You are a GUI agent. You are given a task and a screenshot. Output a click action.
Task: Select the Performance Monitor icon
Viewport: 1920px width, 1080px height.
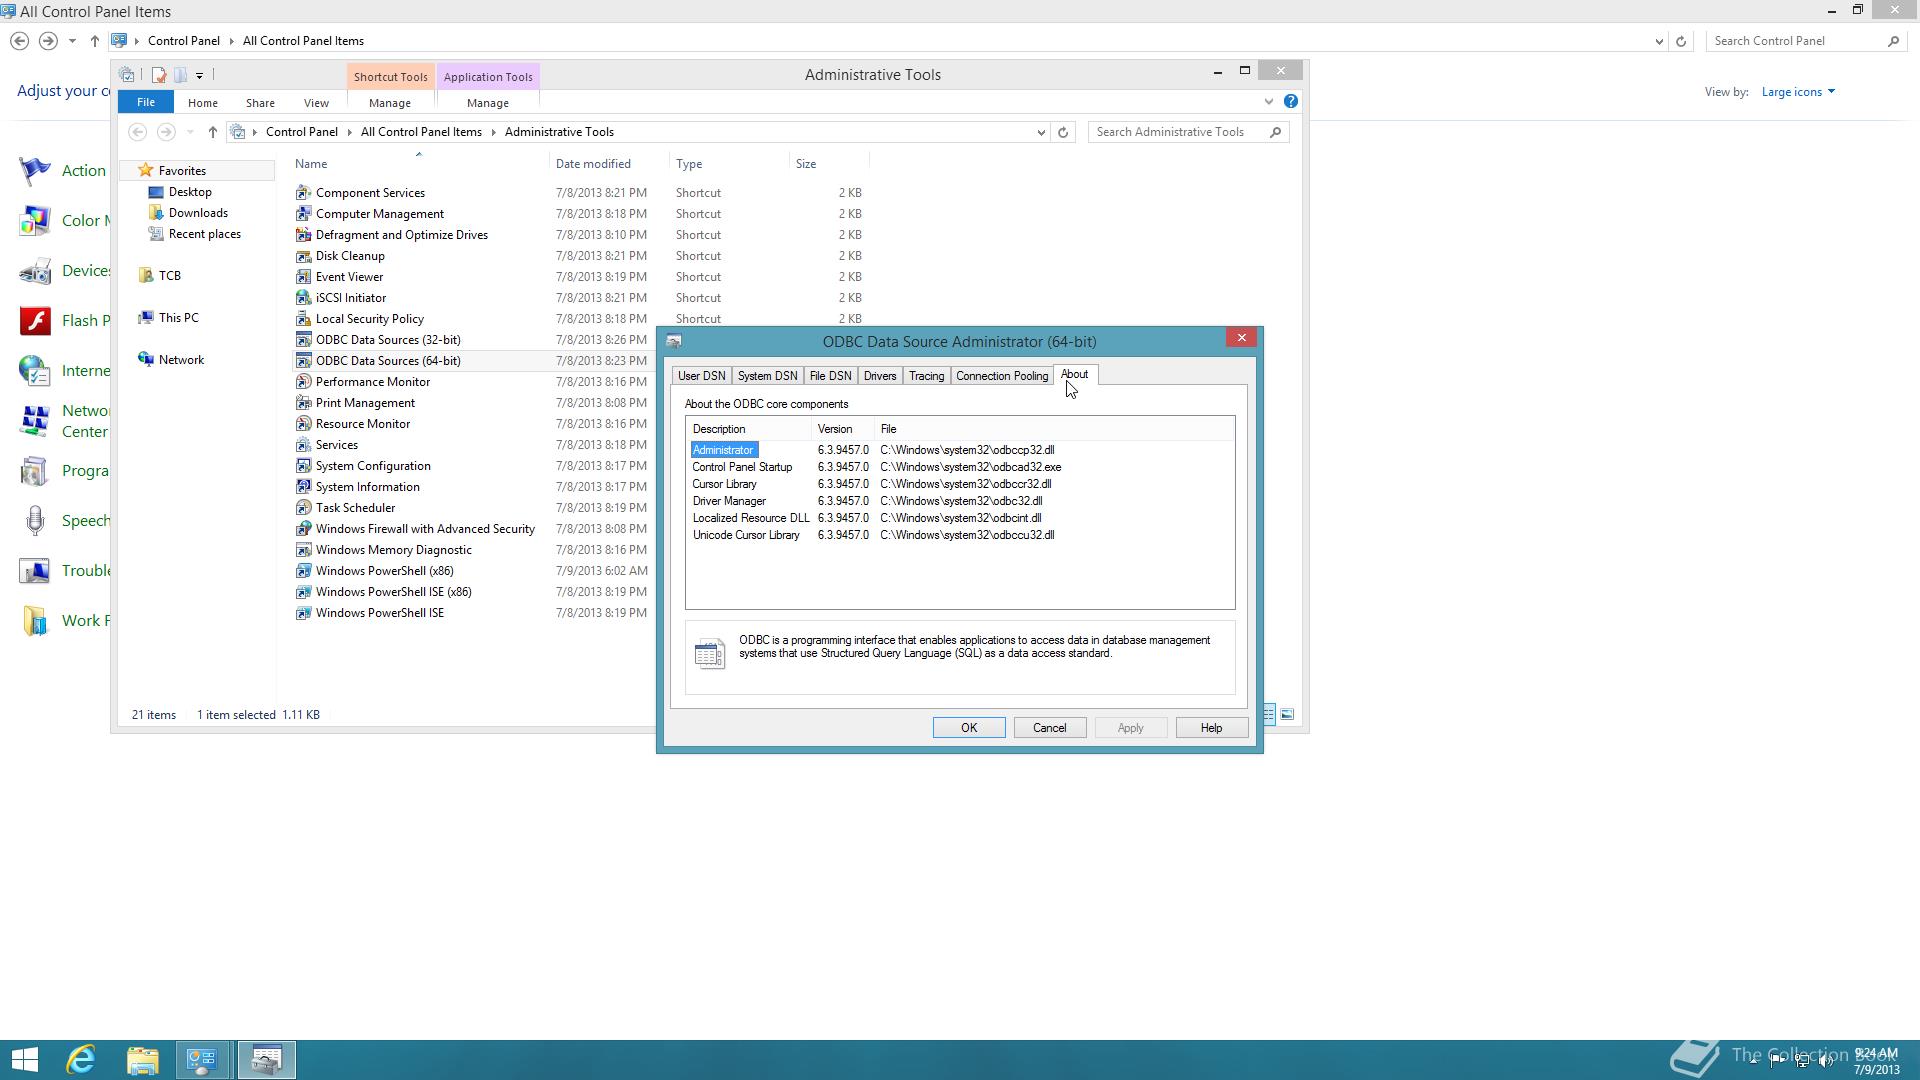(304, 382)
